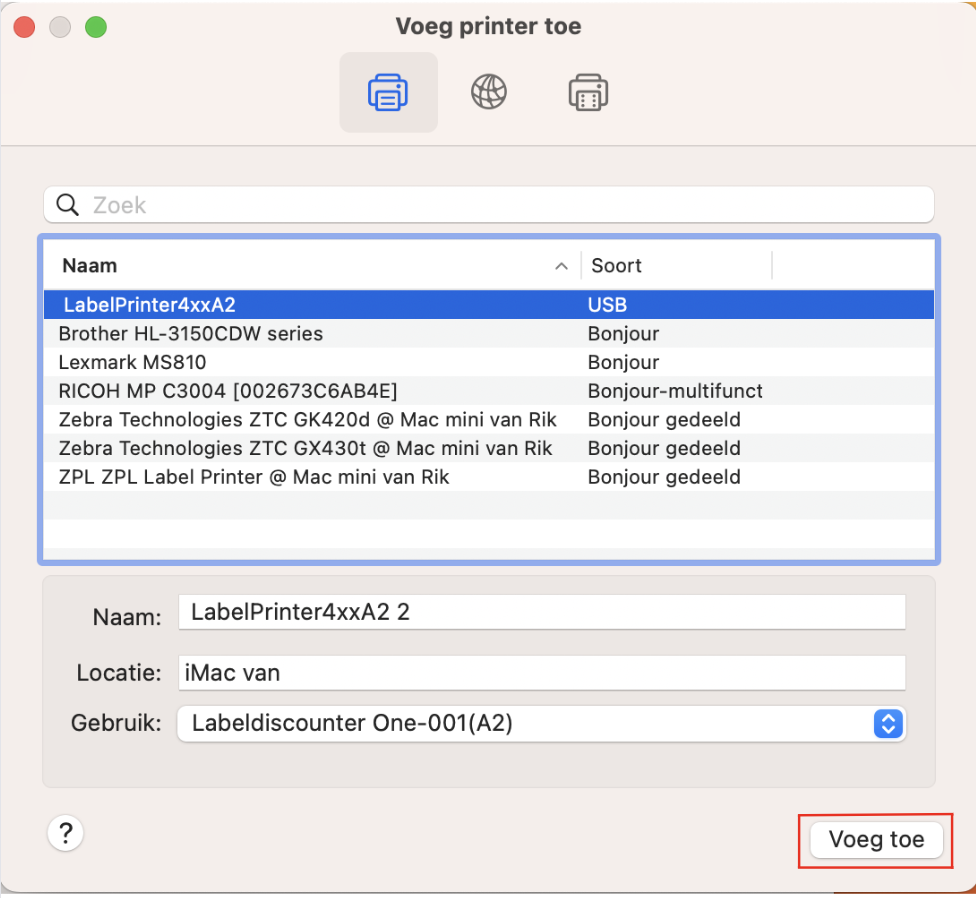
Task: Click into the Locatie text field
Action: pyautogui.click(x=542, y=673)
